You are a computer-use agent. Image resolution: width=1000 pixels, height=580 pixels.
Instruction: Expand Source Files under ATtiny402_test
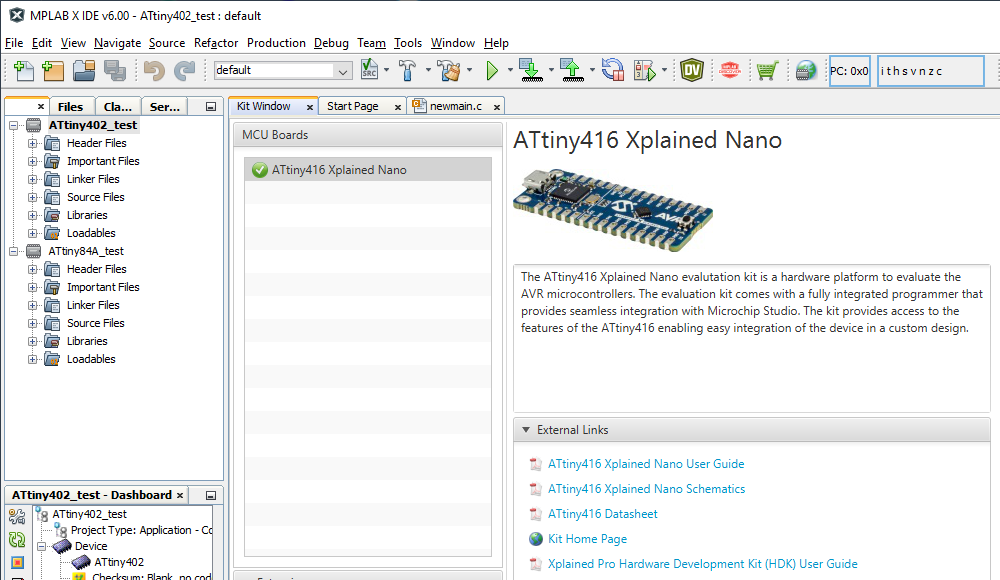click(x=32, y=197)
